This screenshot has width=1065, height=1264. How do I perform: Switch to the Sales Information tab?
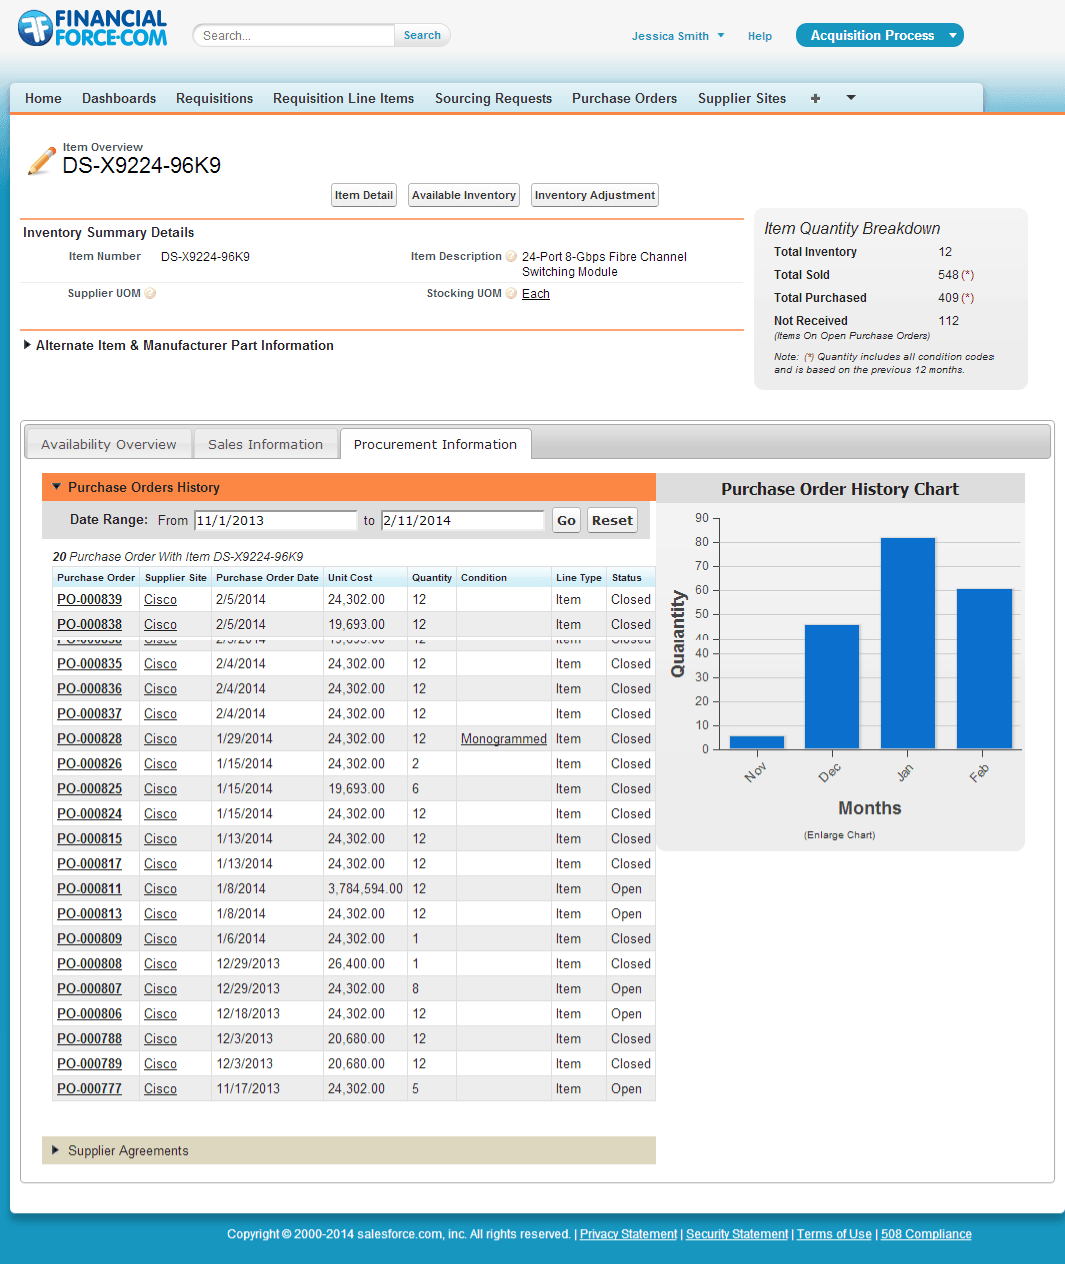[265, 444]
